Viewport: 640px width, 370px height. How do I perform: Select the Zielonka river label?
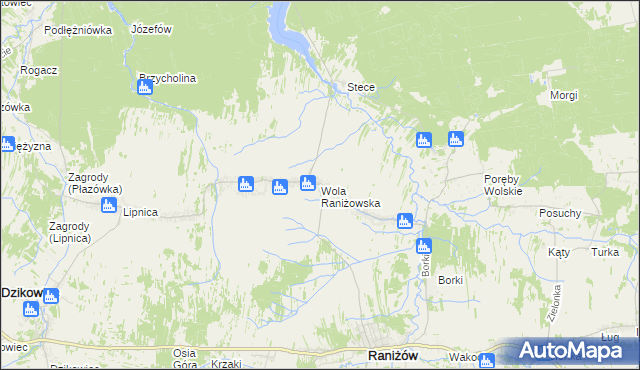[555, 304]
